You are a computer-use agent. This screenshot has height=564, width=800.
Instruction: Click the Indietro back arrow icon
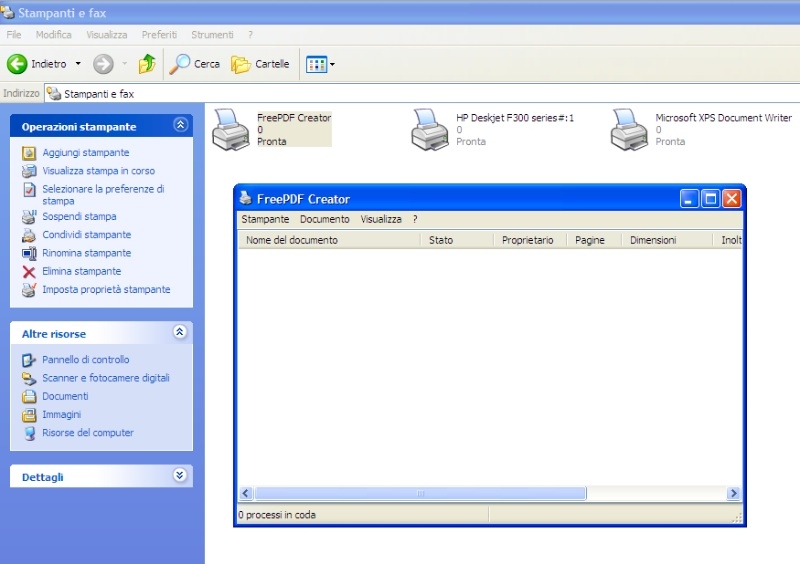(x=17, y=64)
